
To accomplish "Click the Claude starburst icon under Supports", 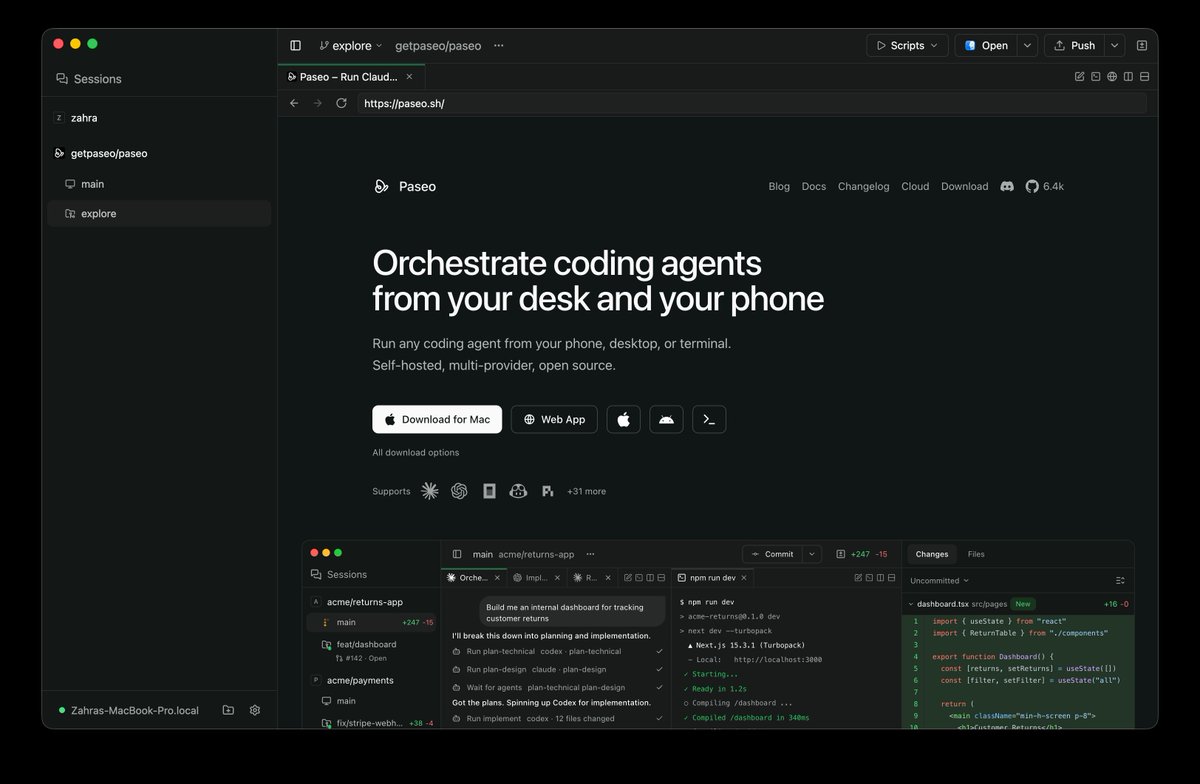I will click(x=430, y=491).
